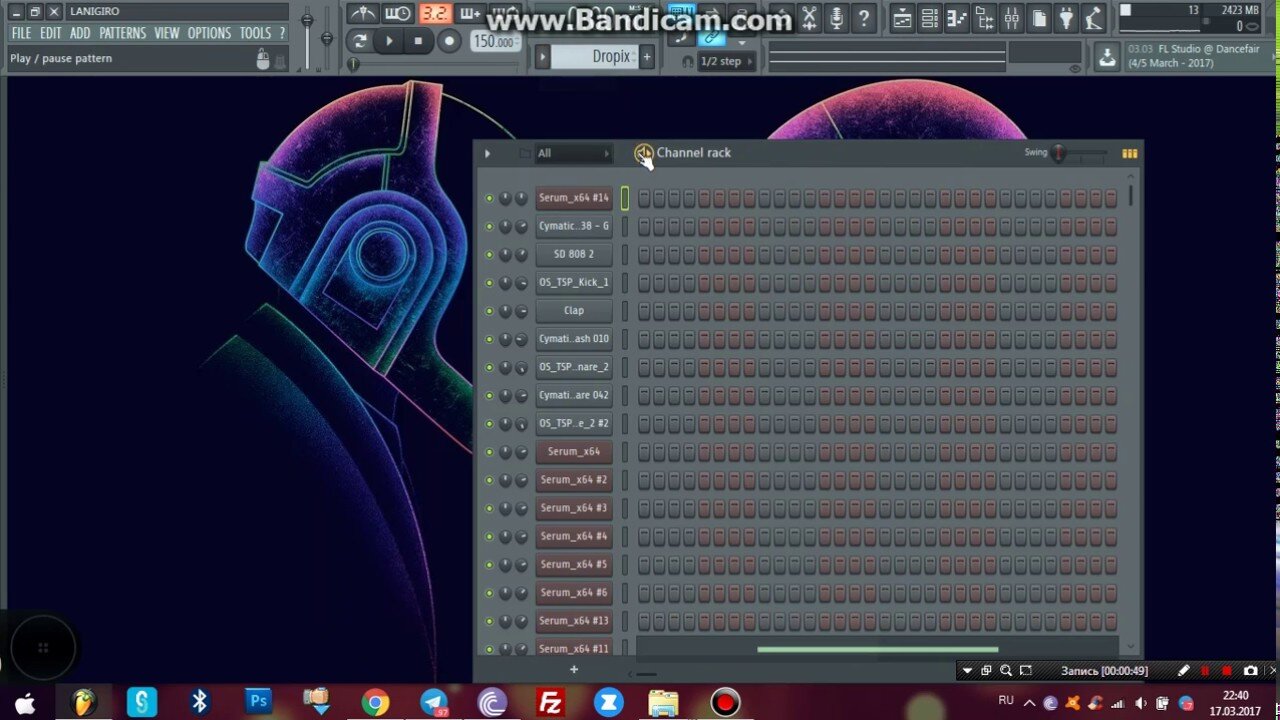The width and height of the screenshot is (1280, 720).
Task: Enable the blend recording 3.2. button
Action: click(x=434, y=14)
